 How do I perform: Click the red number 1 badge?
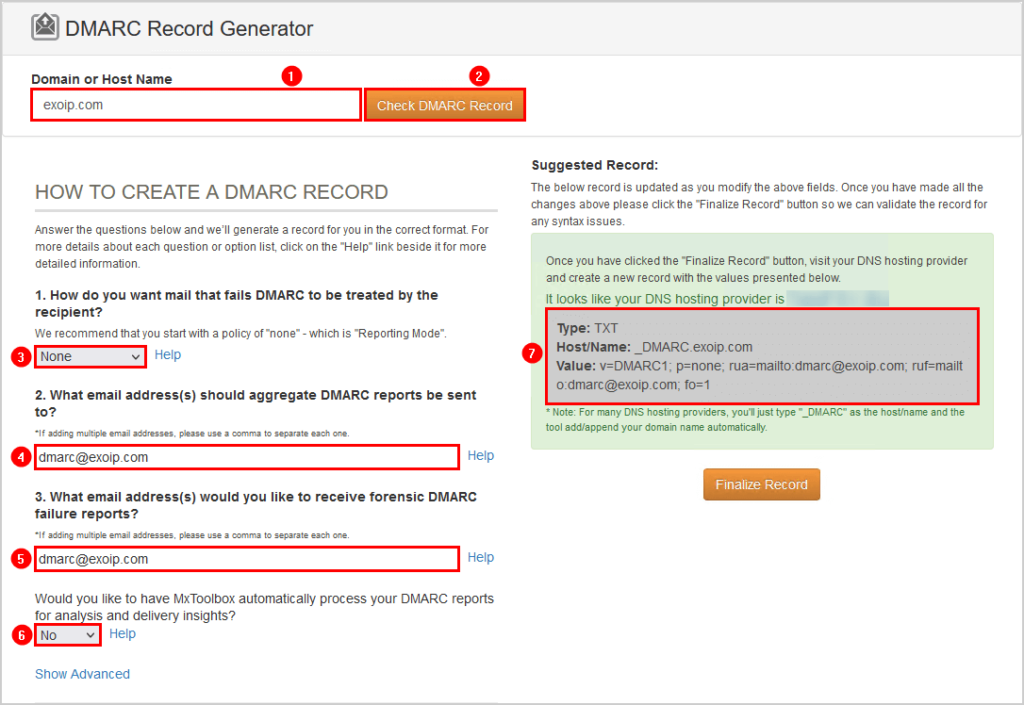[x=291, y=76]
